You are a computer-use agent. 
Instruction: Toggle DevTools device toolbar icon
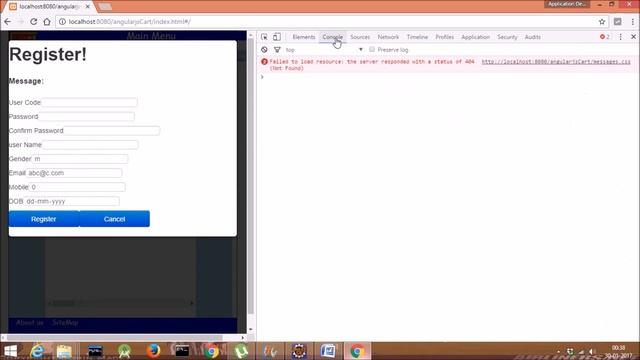[277, 37]
